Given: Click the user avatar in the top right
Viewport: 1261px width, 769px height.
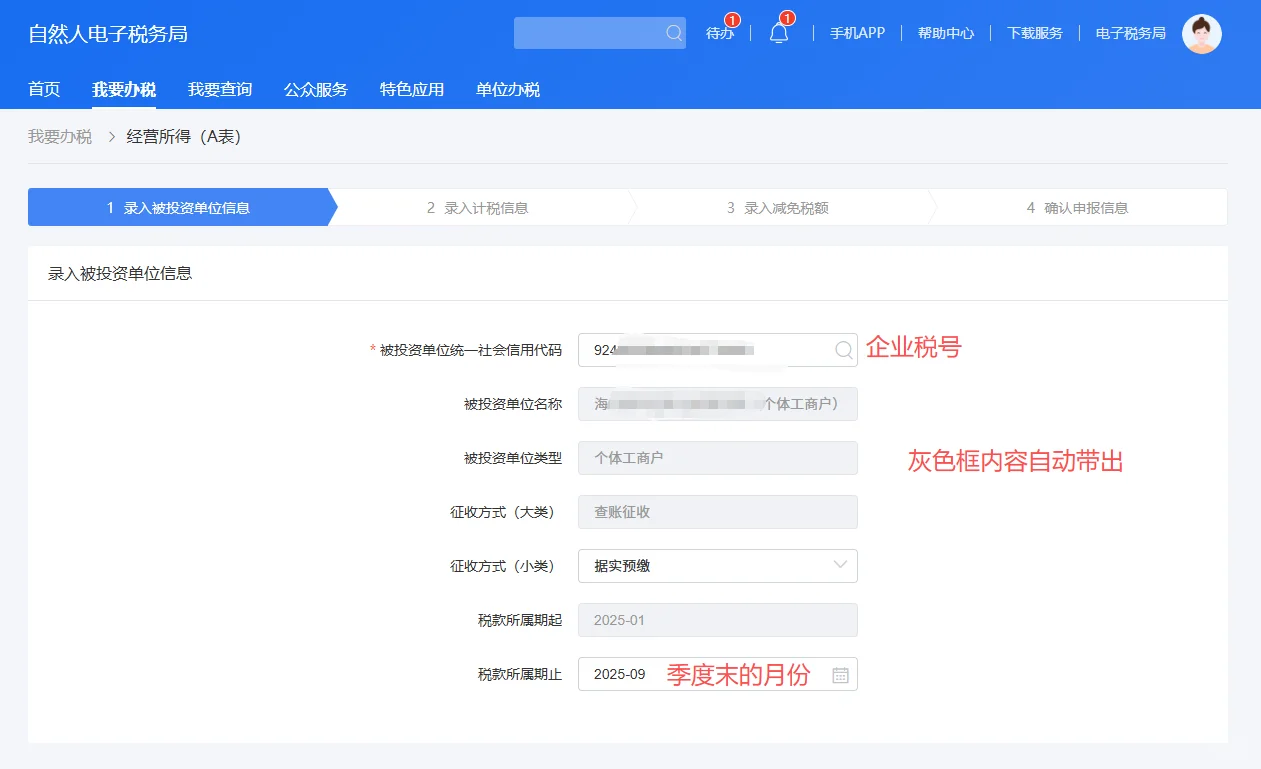Looking at the screenshot, I should point(1201,33).
